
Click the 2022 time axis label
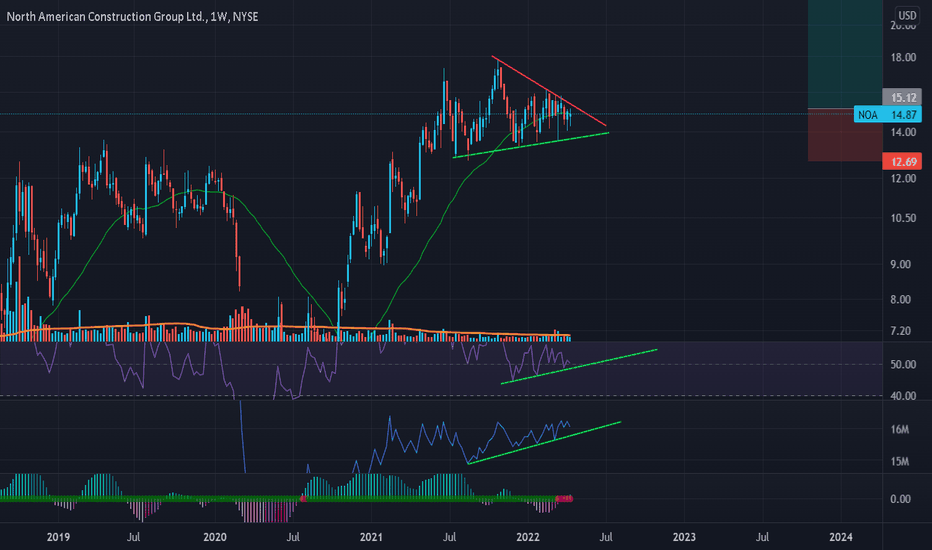click(528, 537)
